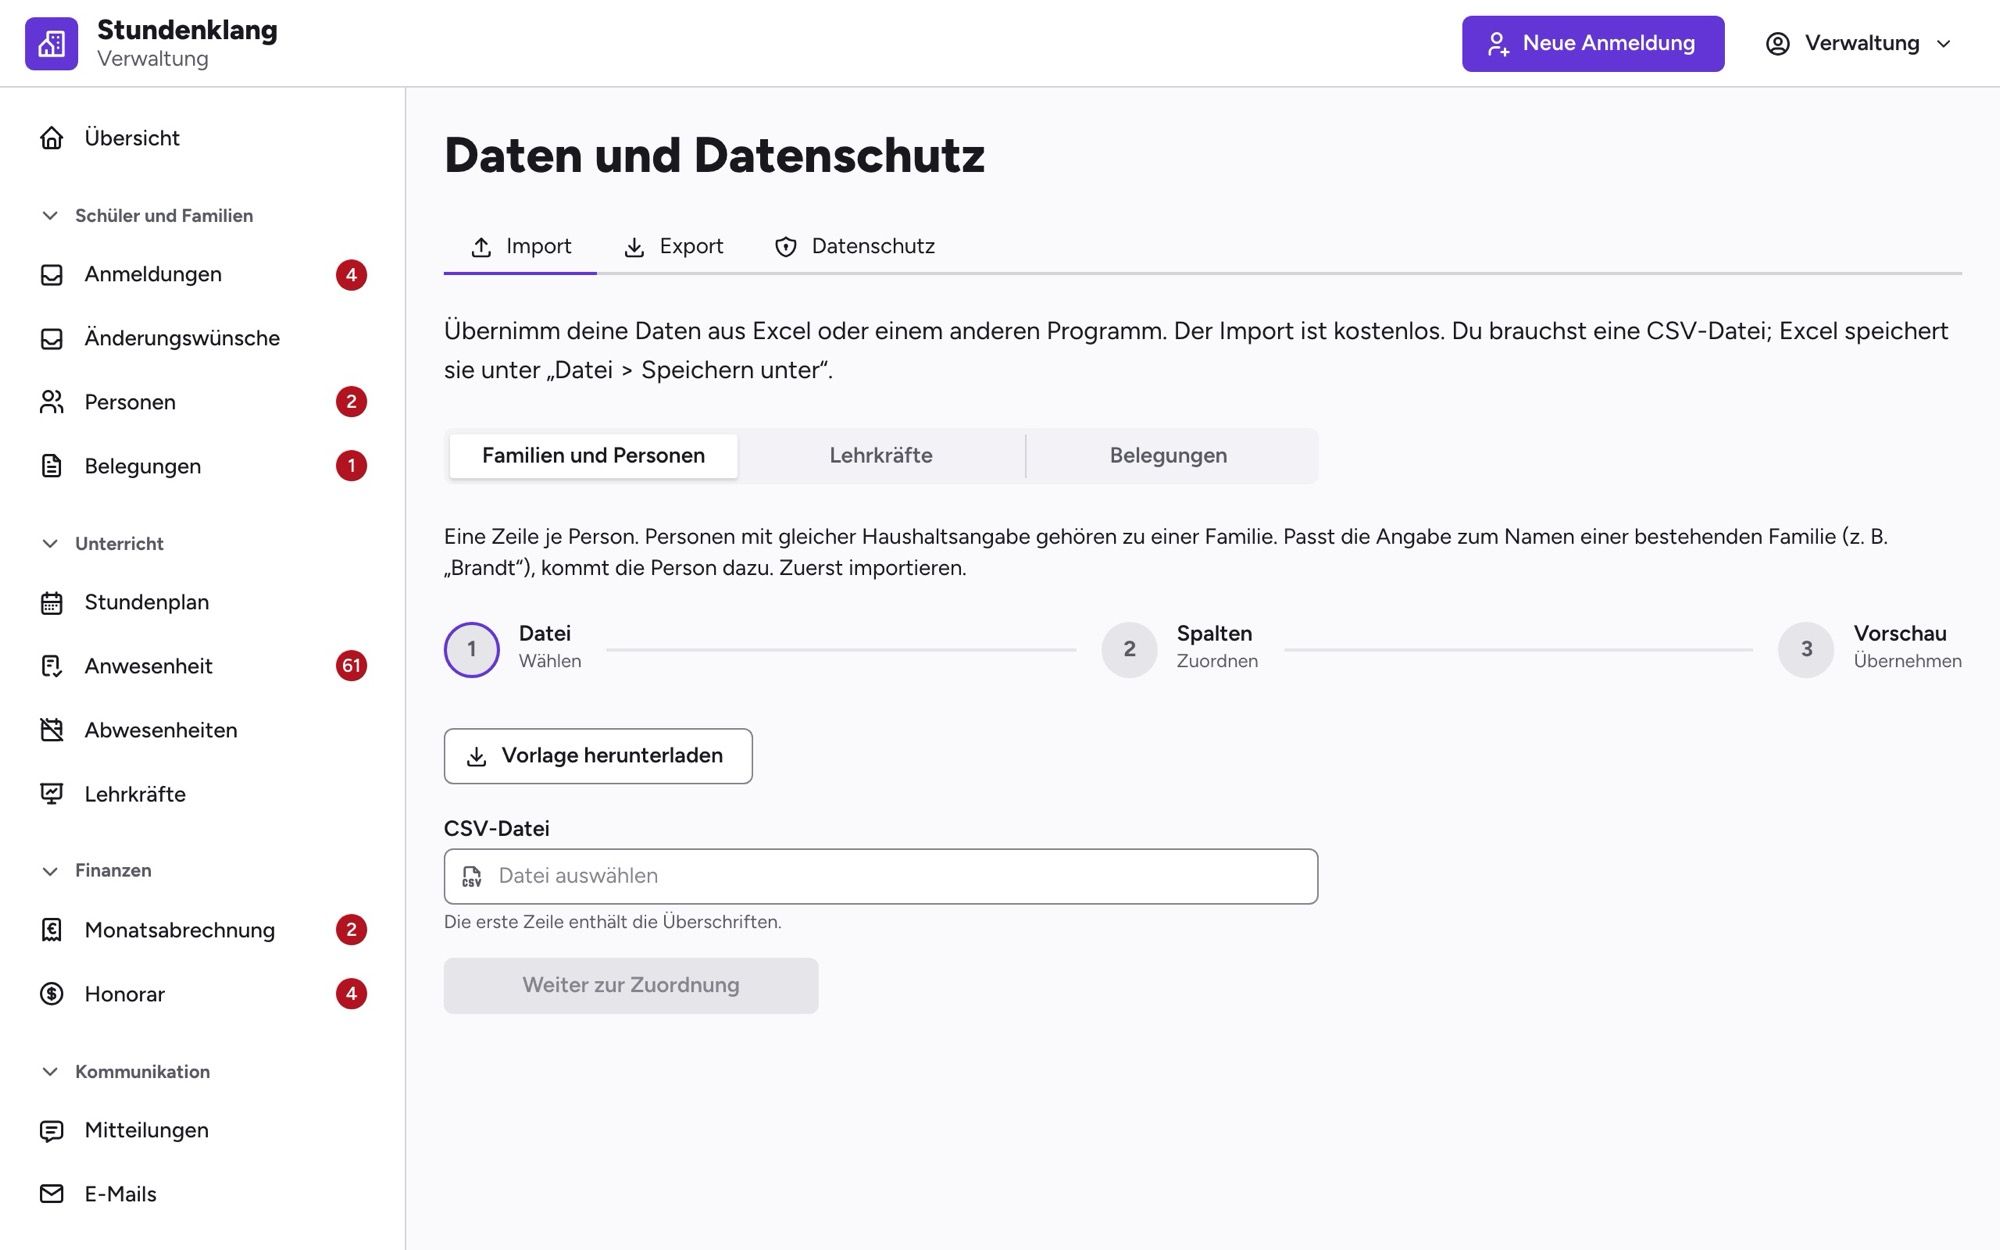Click the Anmeldungen inbox icon
This screenshot has height=1250, width=2000.
click(51, 274)
